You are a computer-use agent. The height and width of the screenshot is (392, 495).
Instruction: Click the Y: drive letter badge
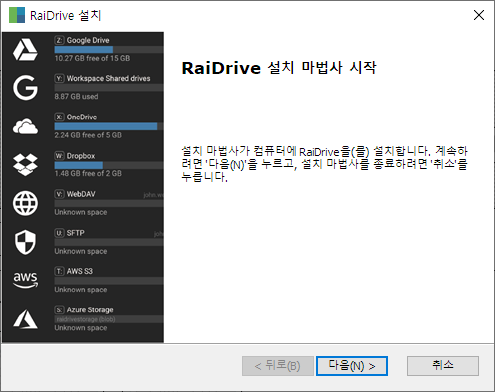[59, 79]
